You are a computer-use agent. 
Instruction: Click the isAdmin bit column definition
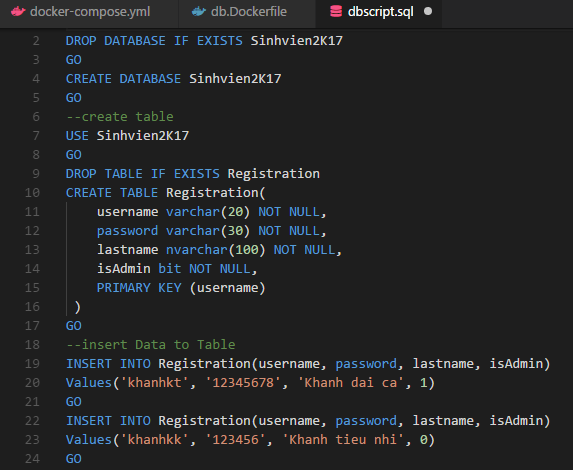click(177, 269)
